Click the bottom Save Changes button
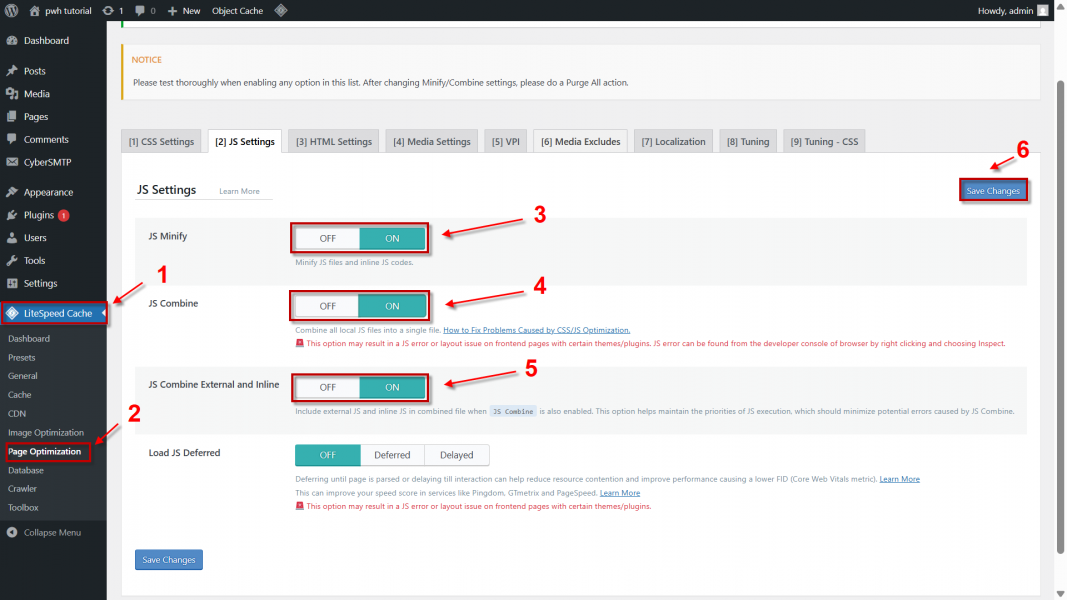 pos(169,560)
